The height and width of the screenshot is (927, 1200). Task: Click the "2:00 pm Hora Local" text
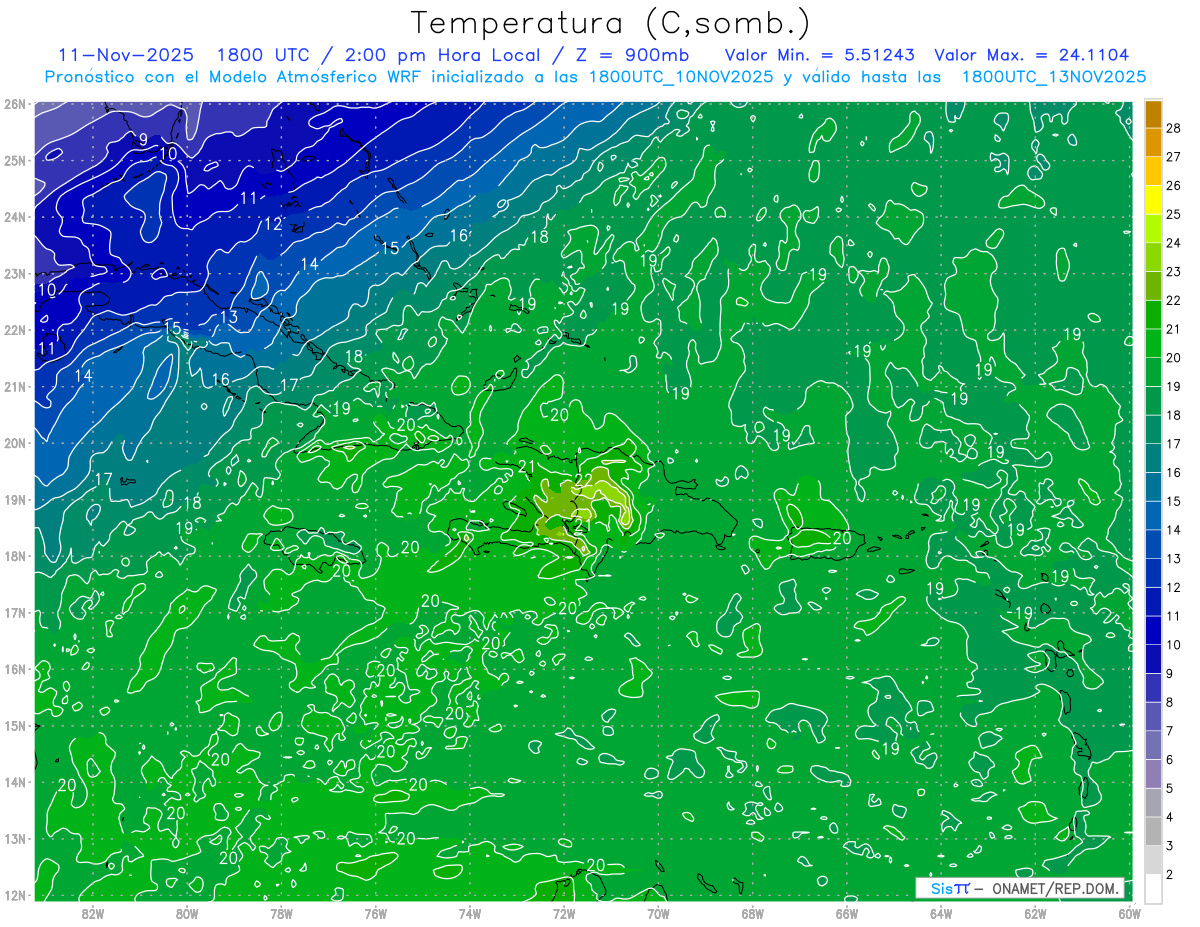442,55
